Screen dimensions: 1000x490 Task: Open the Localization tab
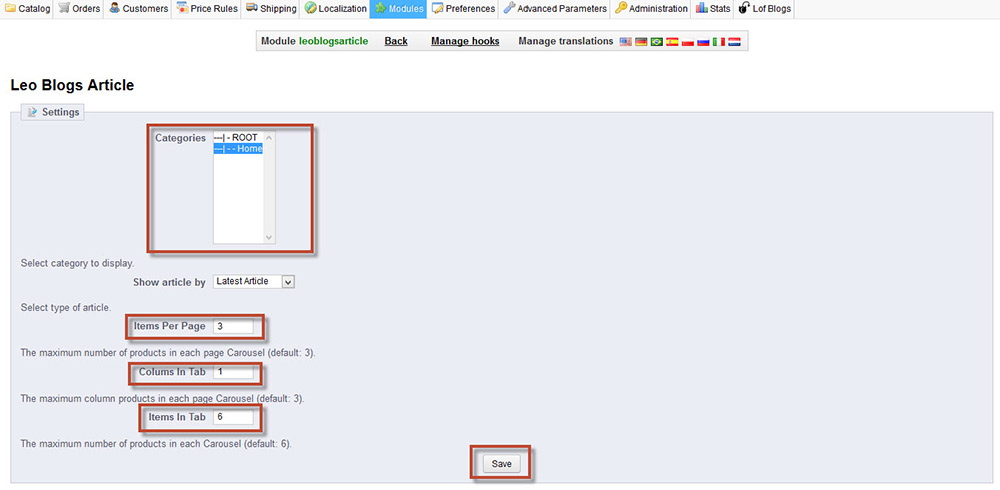335,9
